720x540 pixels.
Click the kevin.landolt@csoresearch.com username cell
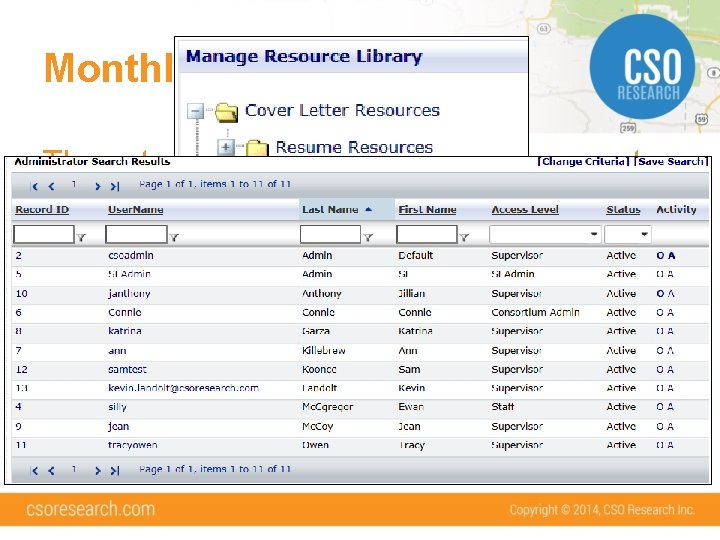click(184, 388)
